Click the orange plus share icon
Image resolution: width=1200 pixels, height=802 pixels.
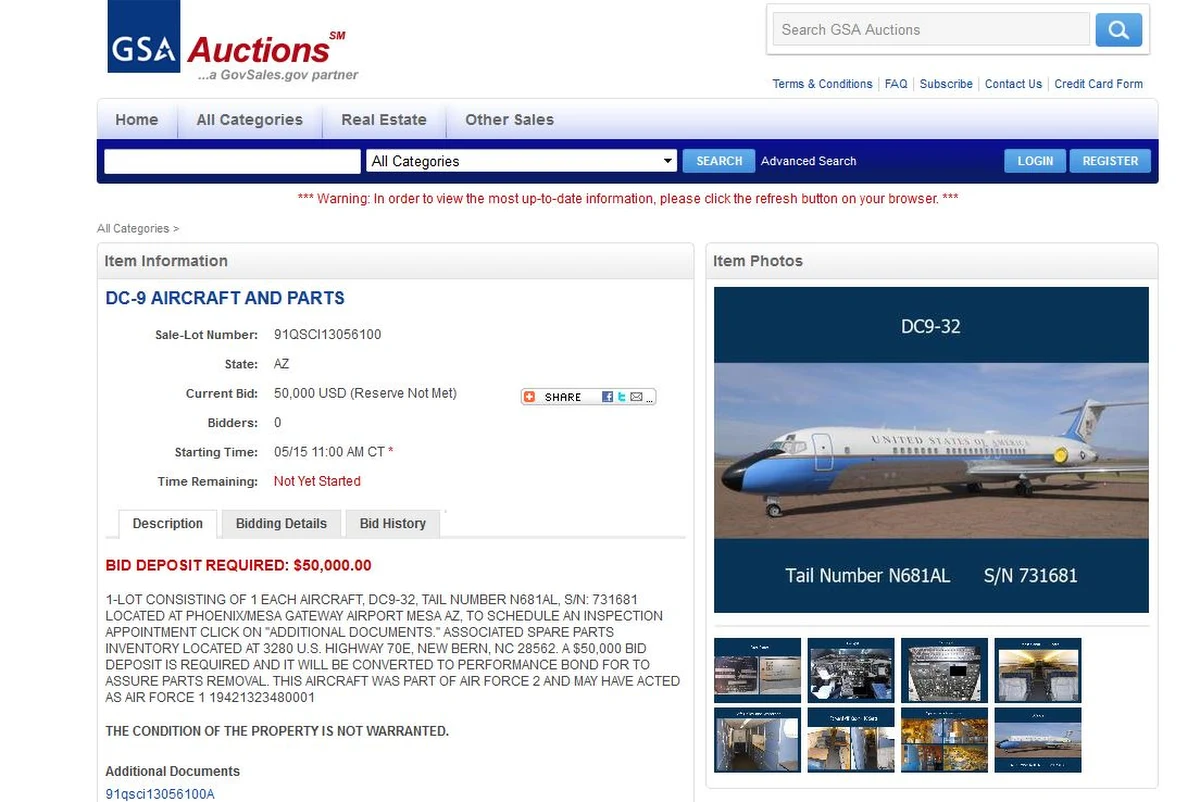point(530,397)
